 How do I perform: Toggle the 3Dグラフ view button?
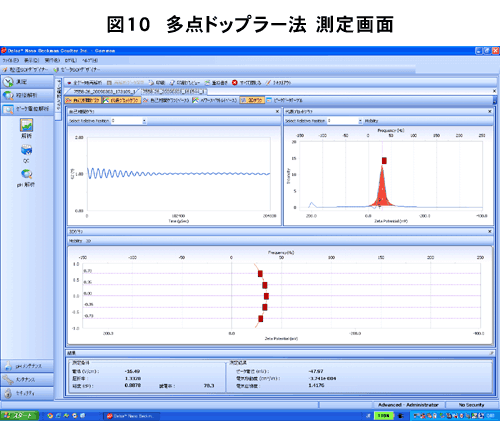[252, 100]
